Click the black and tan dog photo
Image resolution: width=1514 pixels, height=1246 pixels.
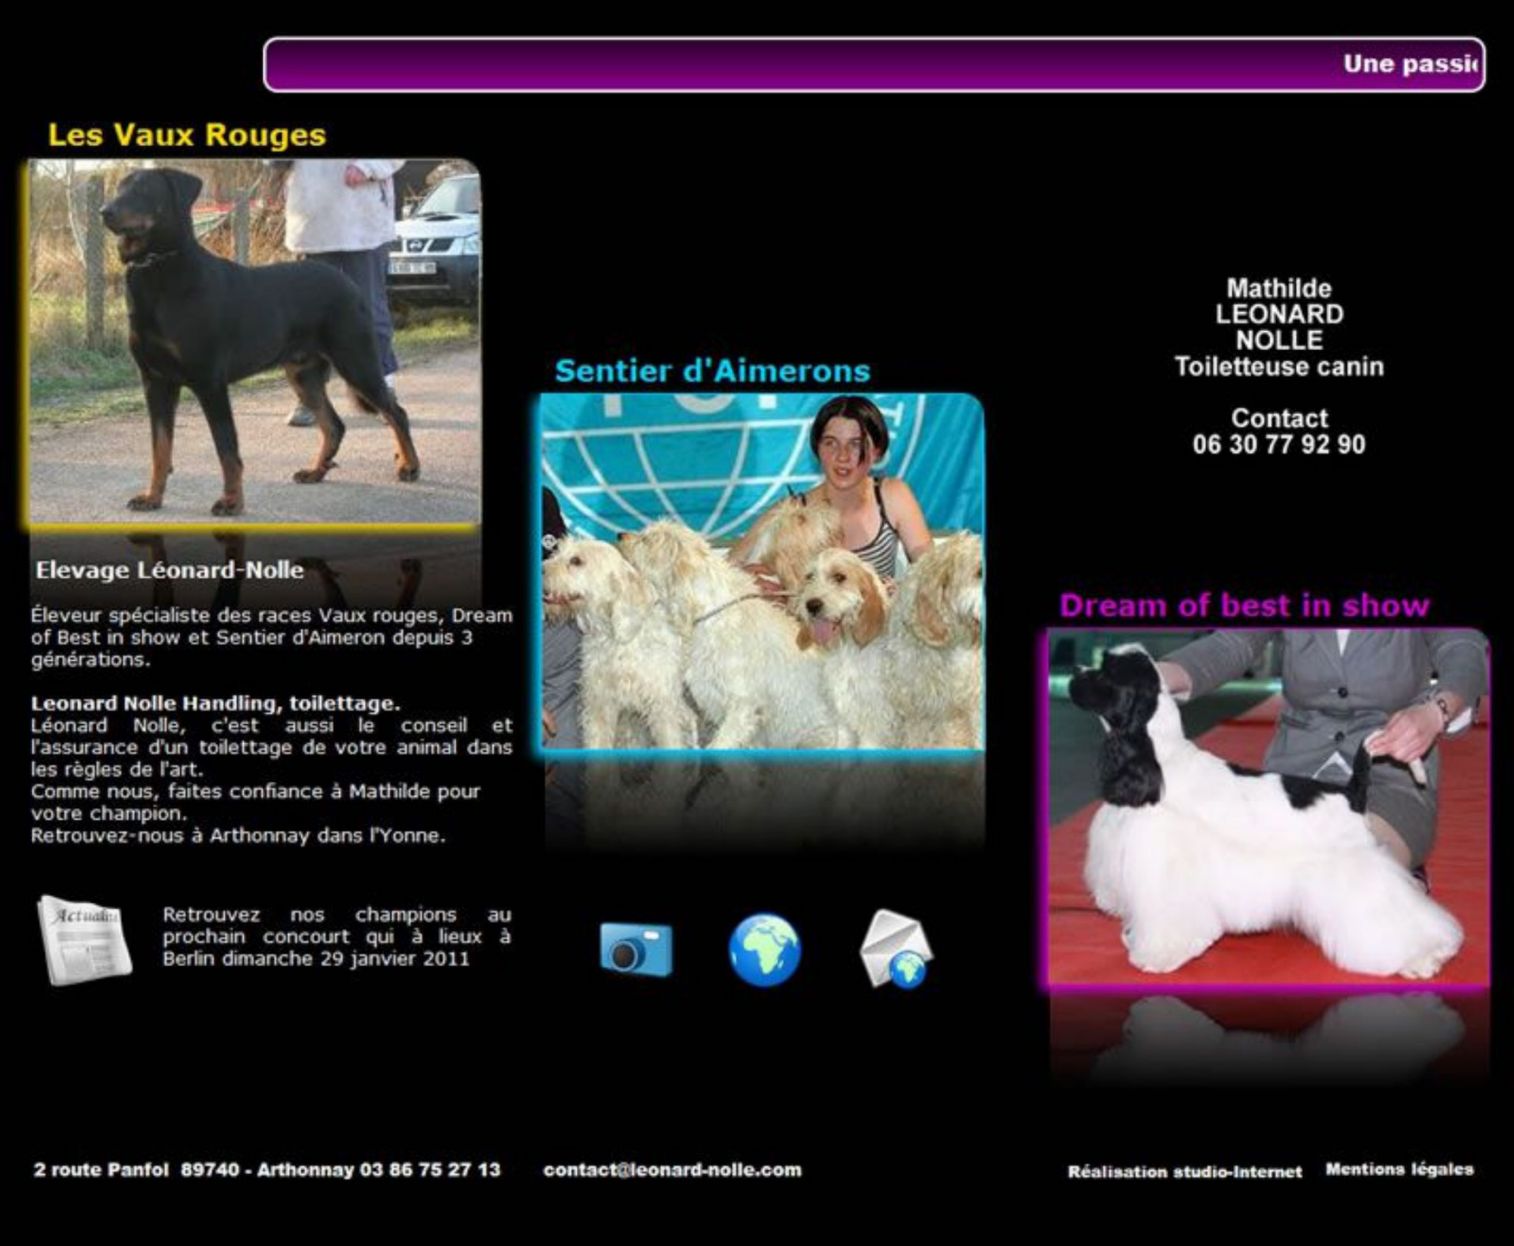pos(254,342)
